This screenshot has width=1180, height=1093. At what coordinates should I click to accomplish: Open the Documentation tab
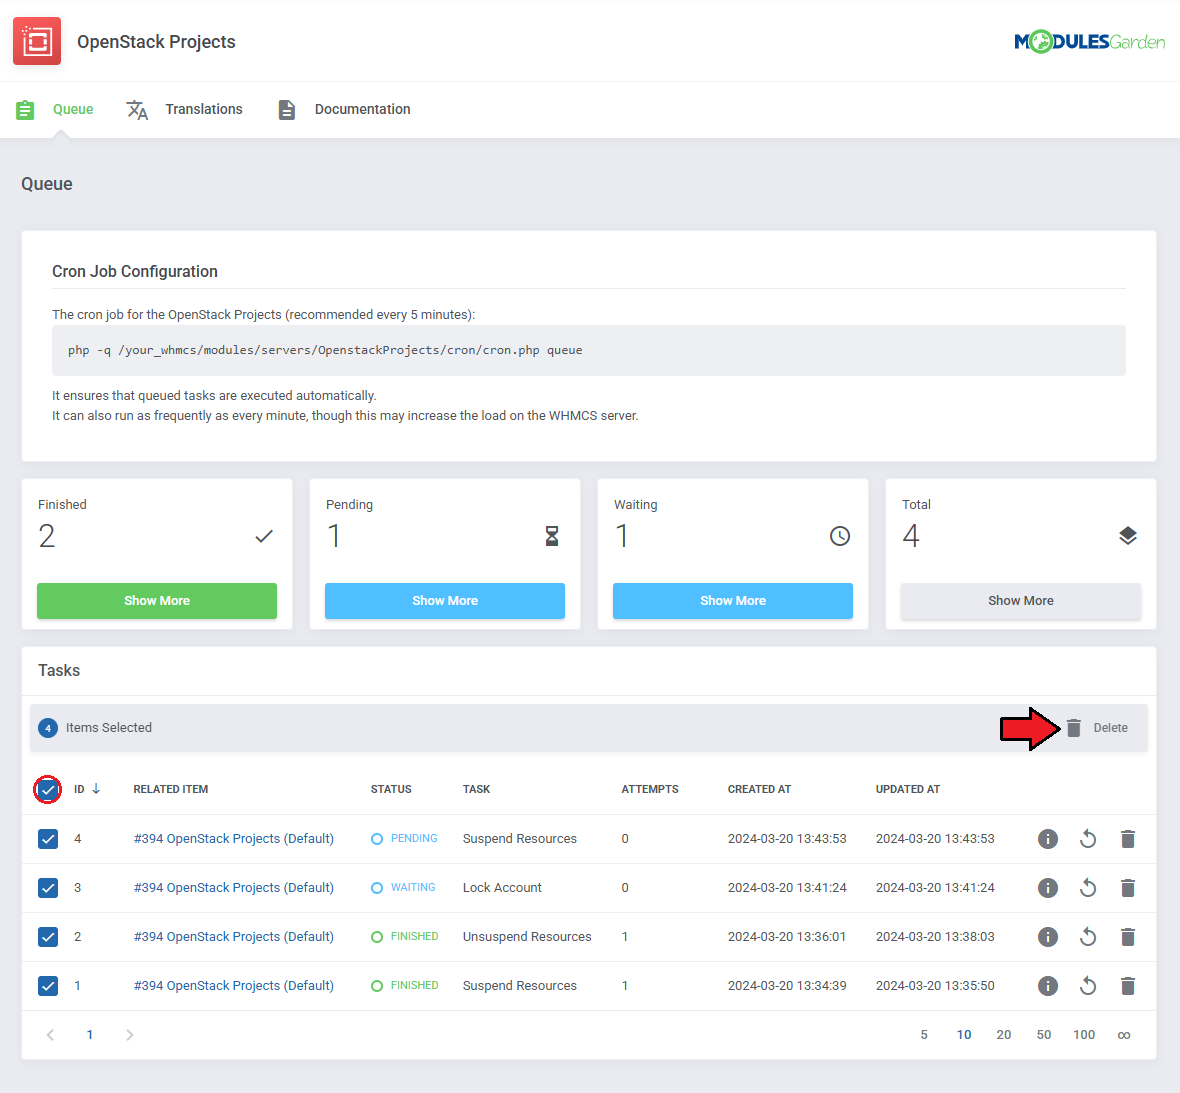(363, 109)
